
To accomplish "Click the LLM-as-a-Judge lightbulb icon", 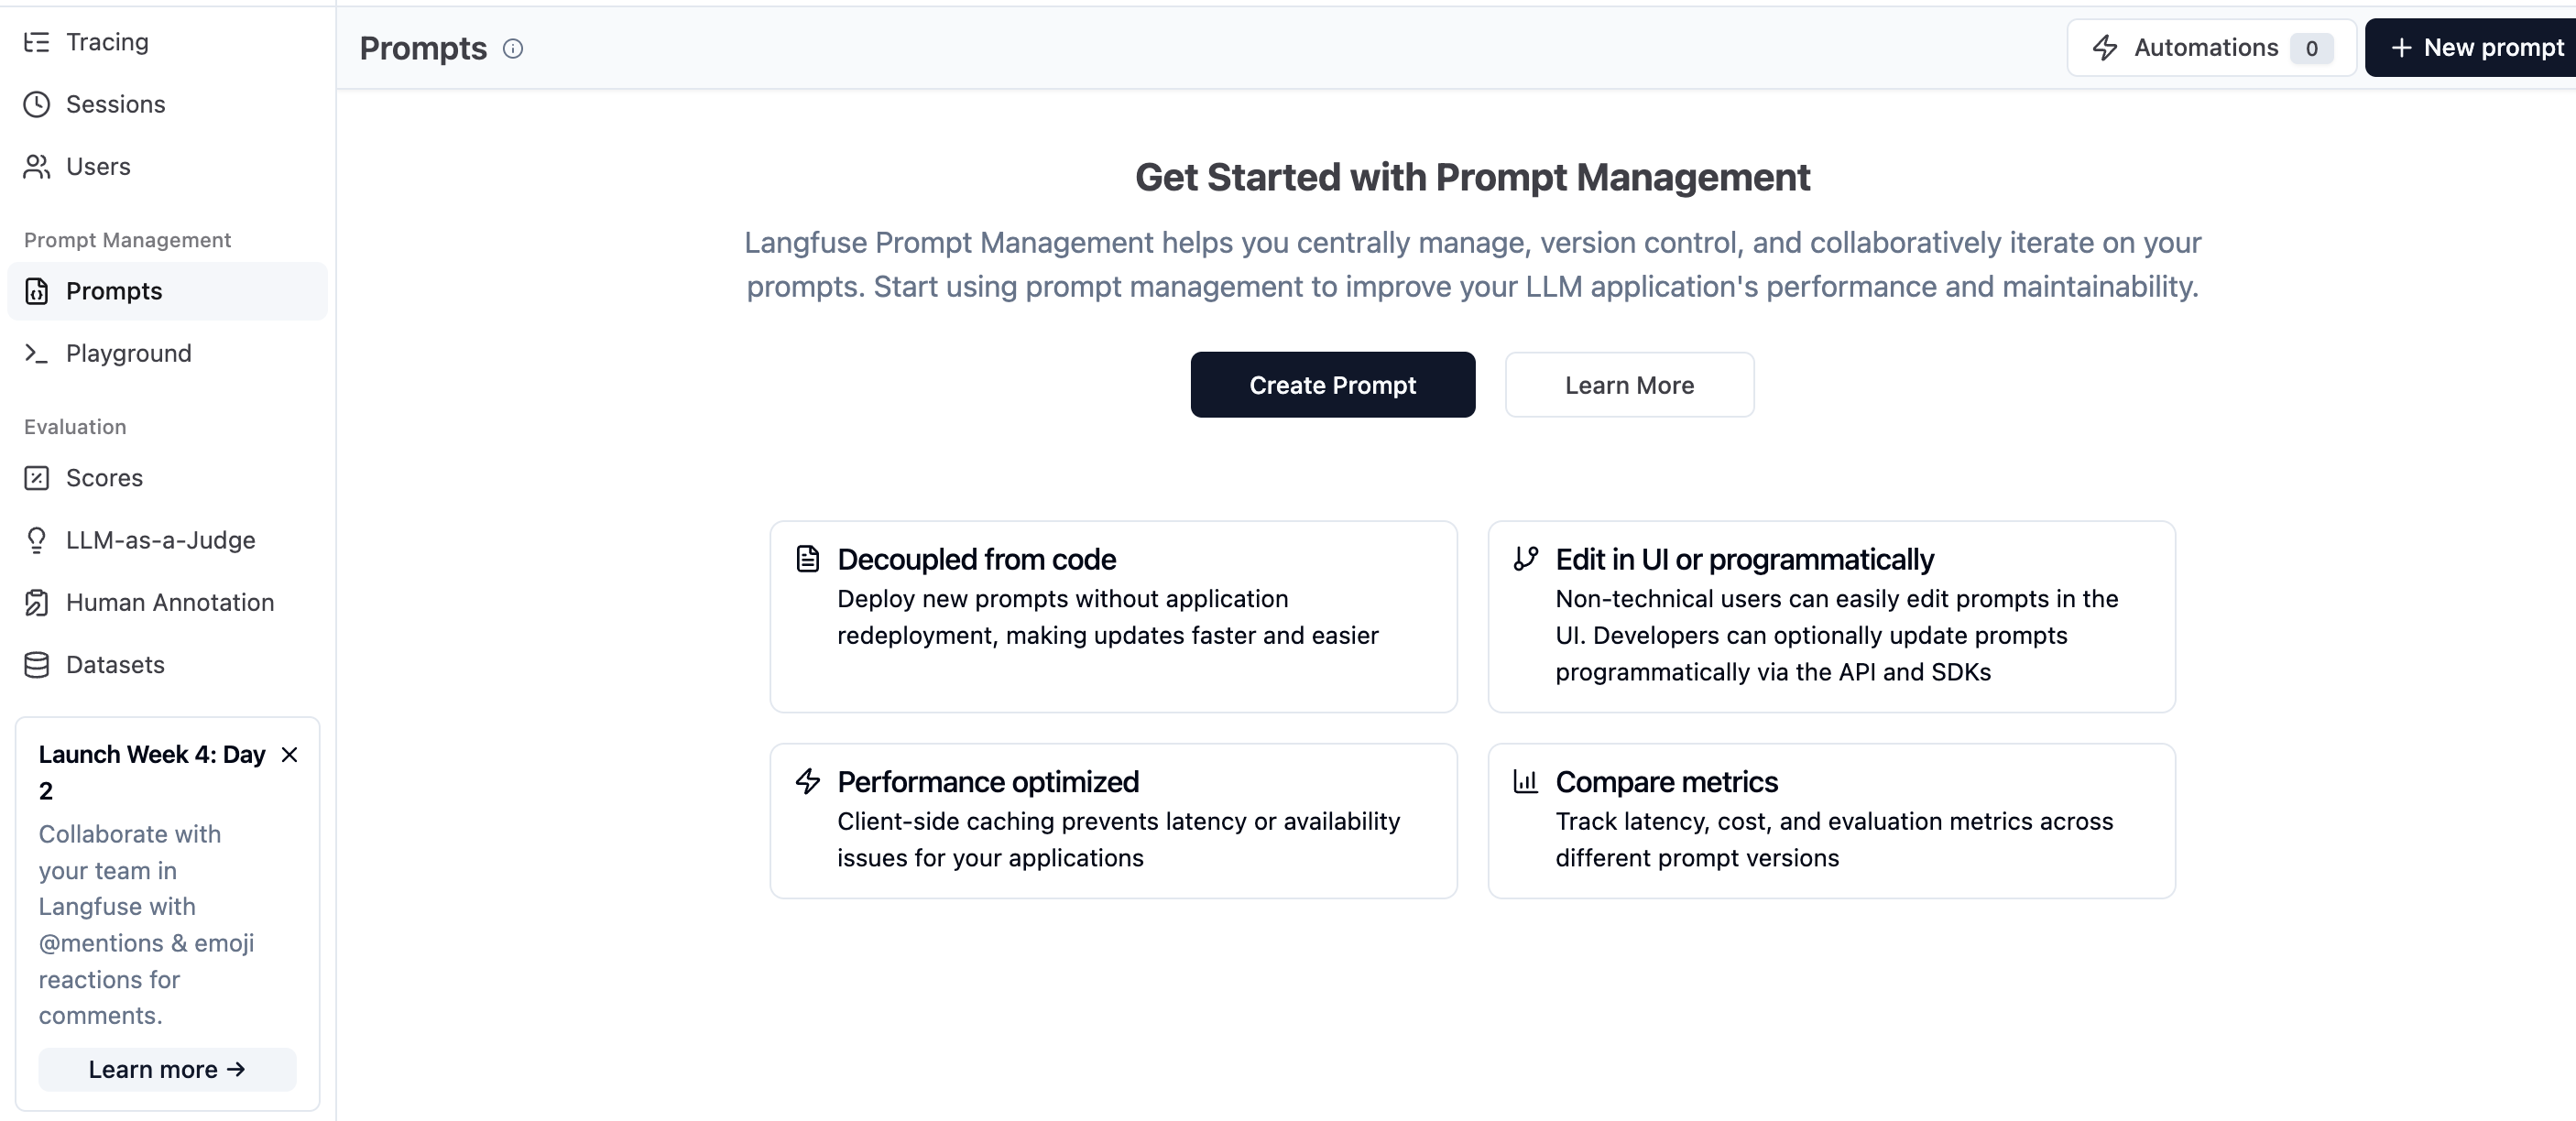I will (37, 540).
